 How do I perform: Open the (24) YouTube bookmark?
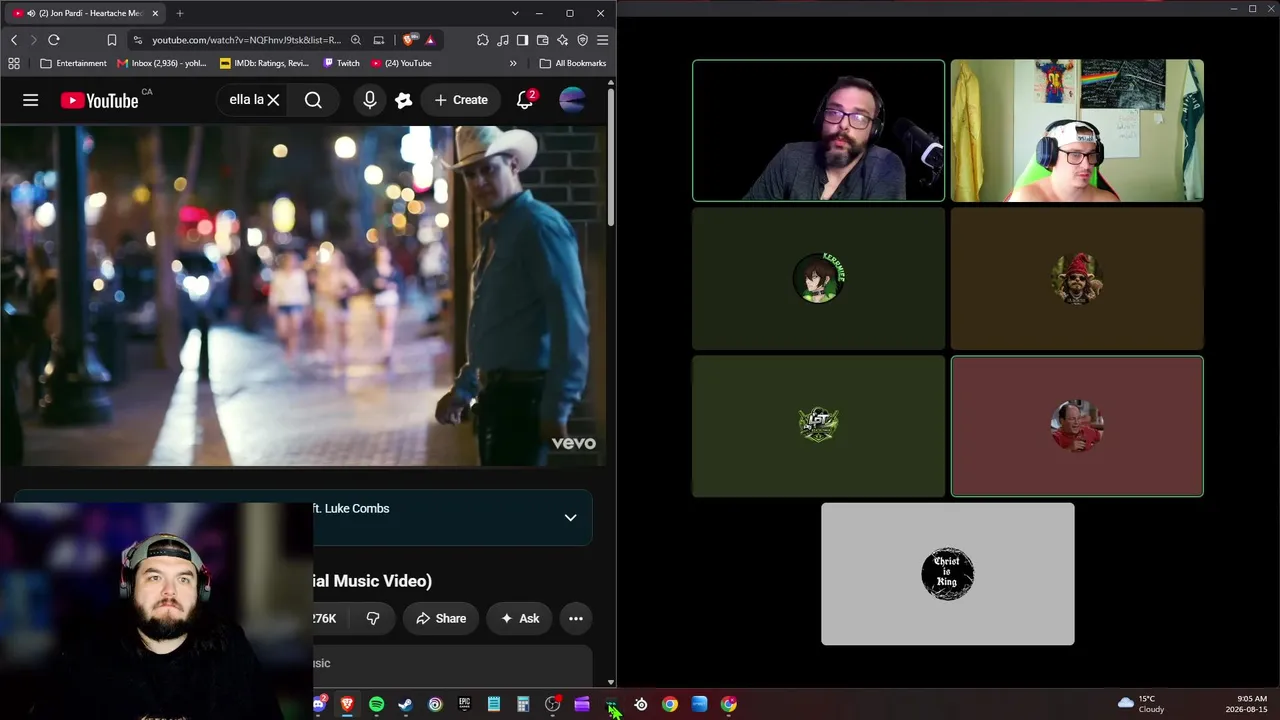[401, 63]
